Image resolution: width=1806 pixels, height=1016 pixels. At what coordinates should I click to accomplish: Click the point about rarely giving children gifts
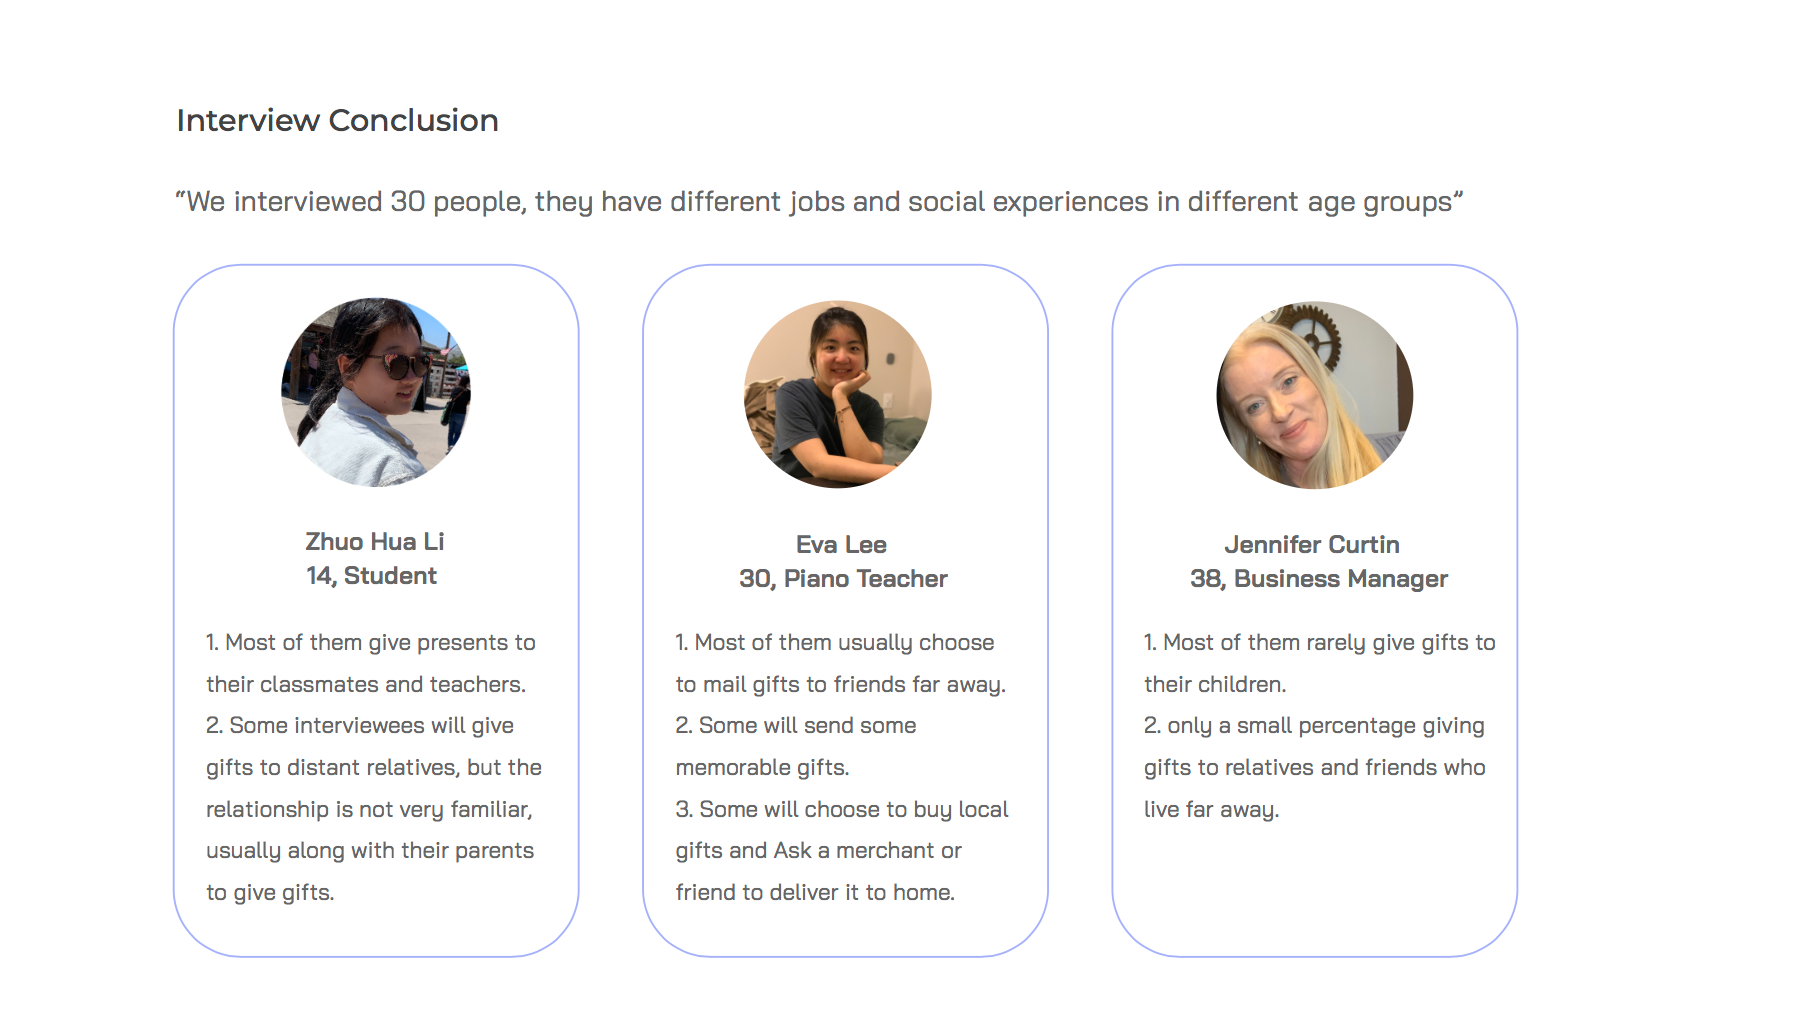pos(1319,643)
